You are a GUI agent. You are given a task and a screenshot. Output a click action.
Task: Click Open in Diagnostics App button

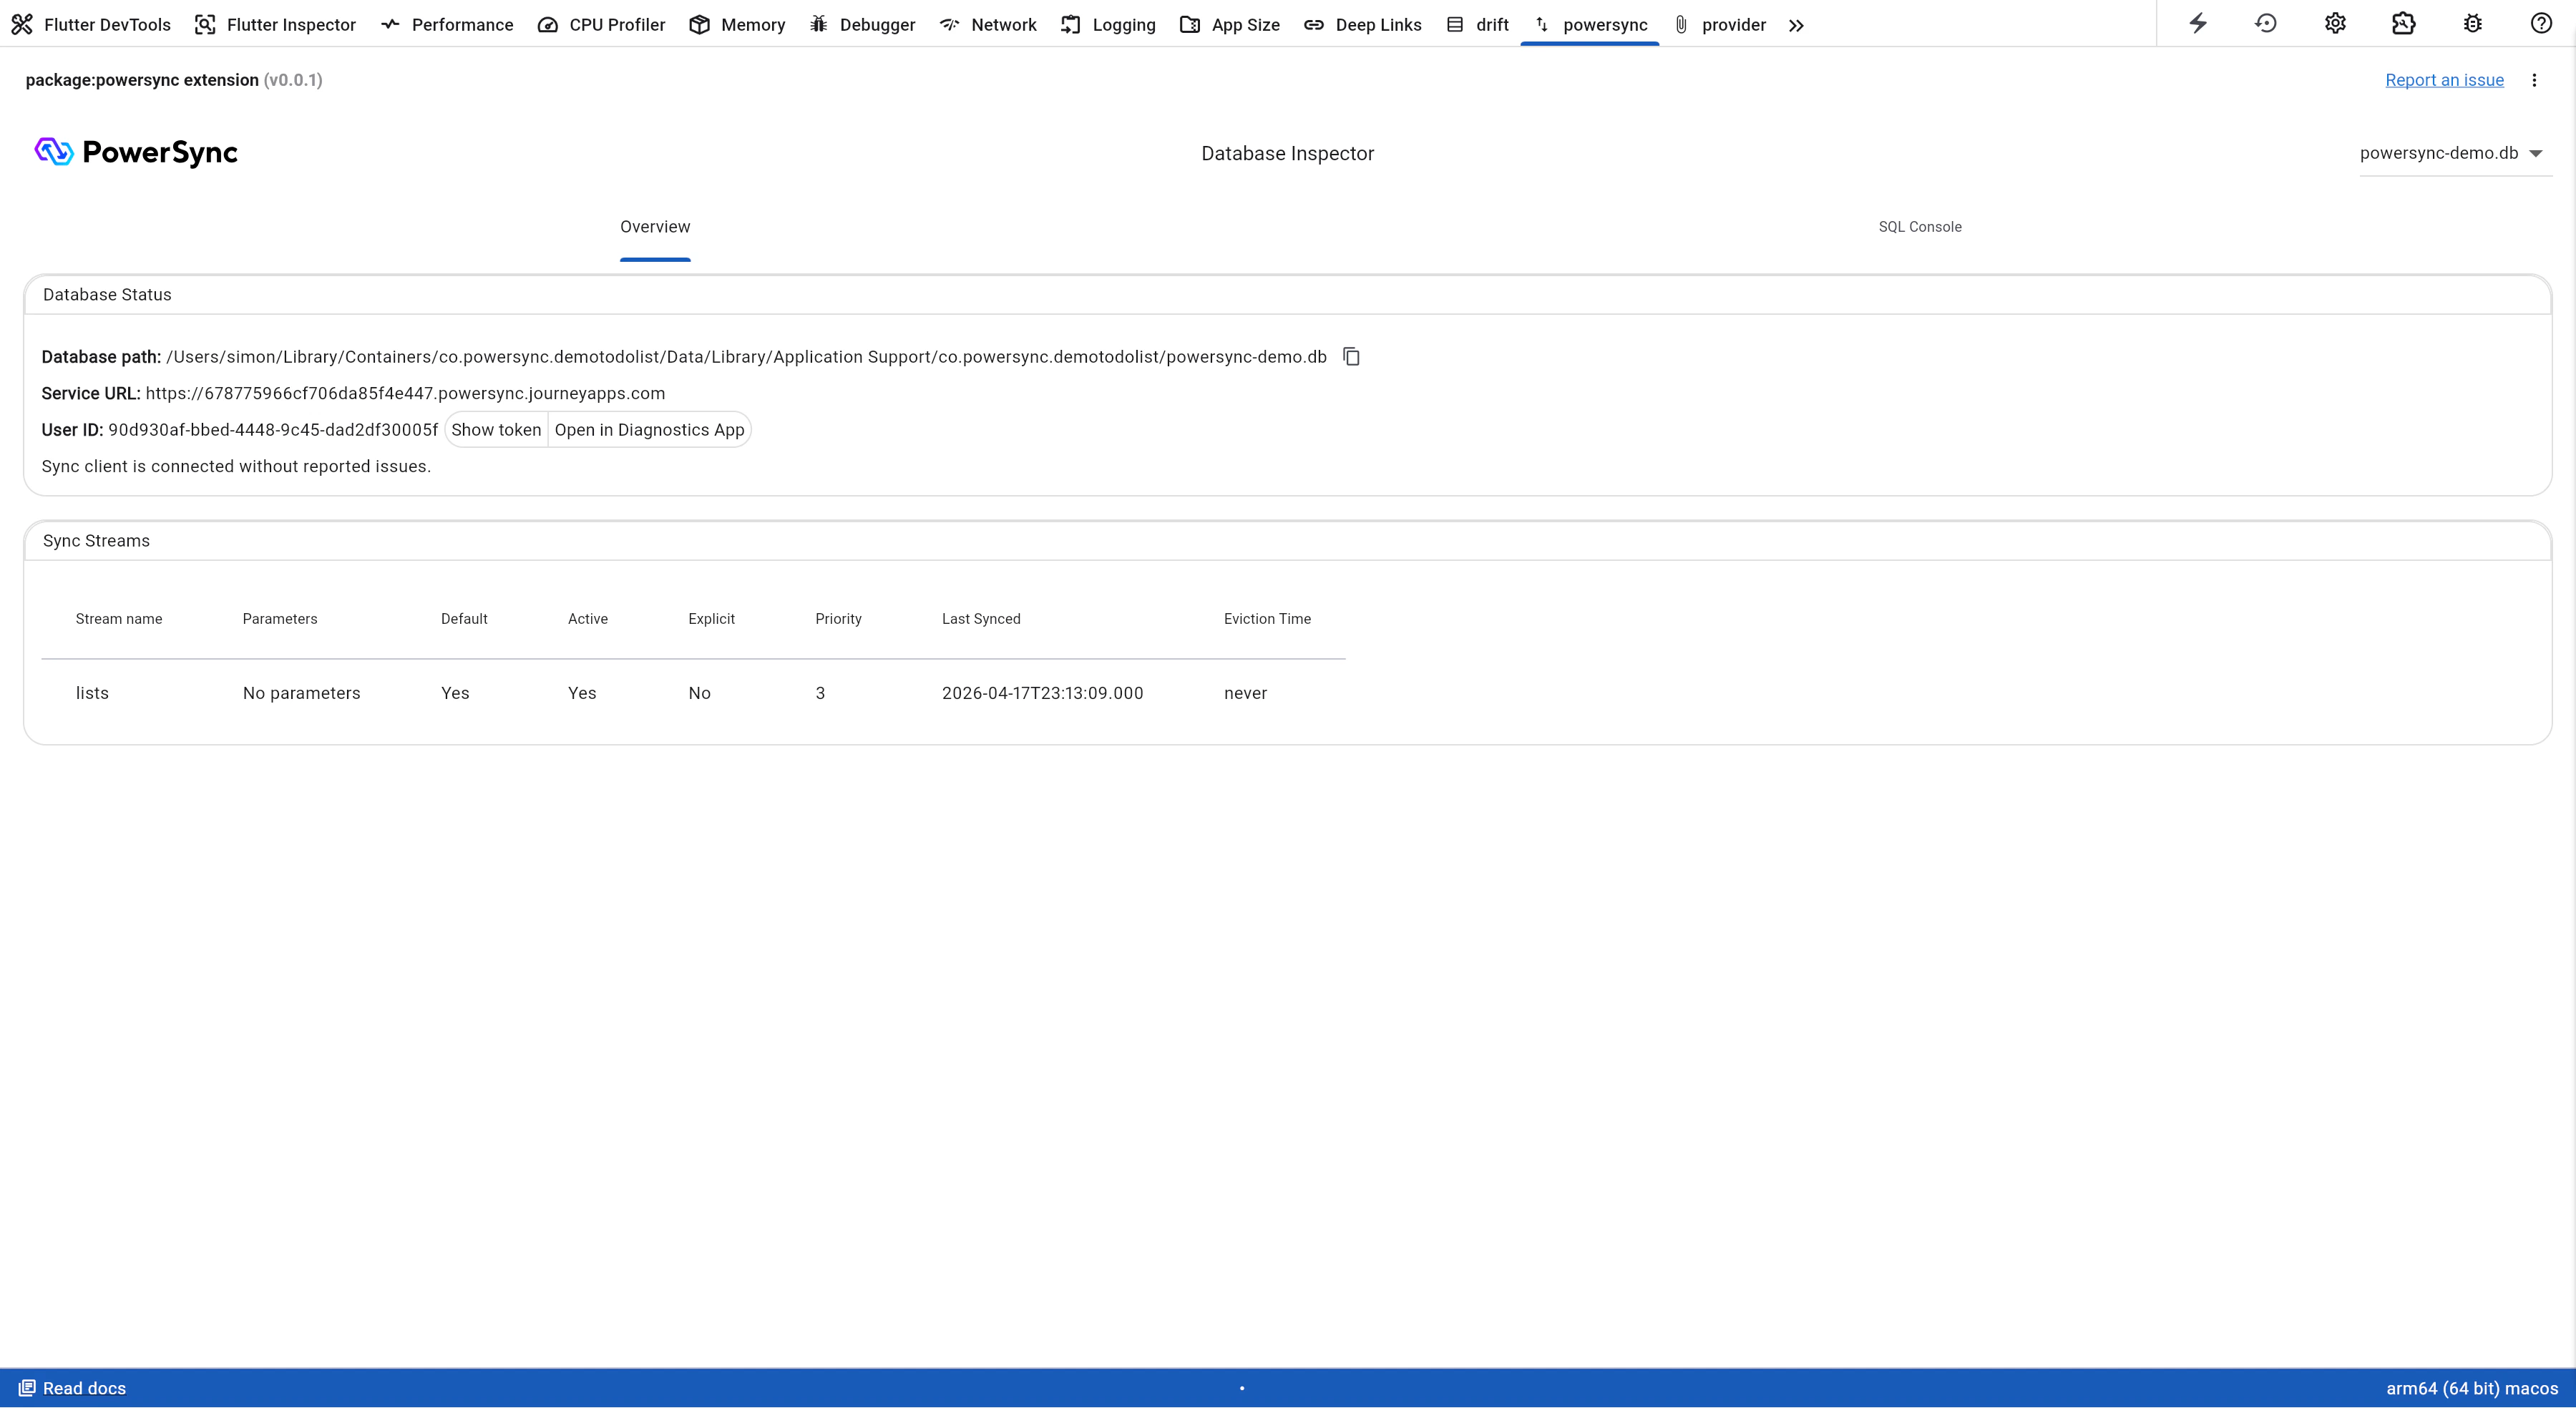click(x=649, y=430)
